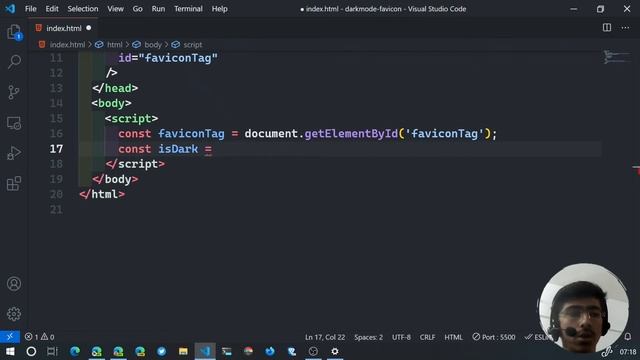Open the Run menu
This screenshot has height=360, width=640.
pyautogui.click(x=158, y=9)
